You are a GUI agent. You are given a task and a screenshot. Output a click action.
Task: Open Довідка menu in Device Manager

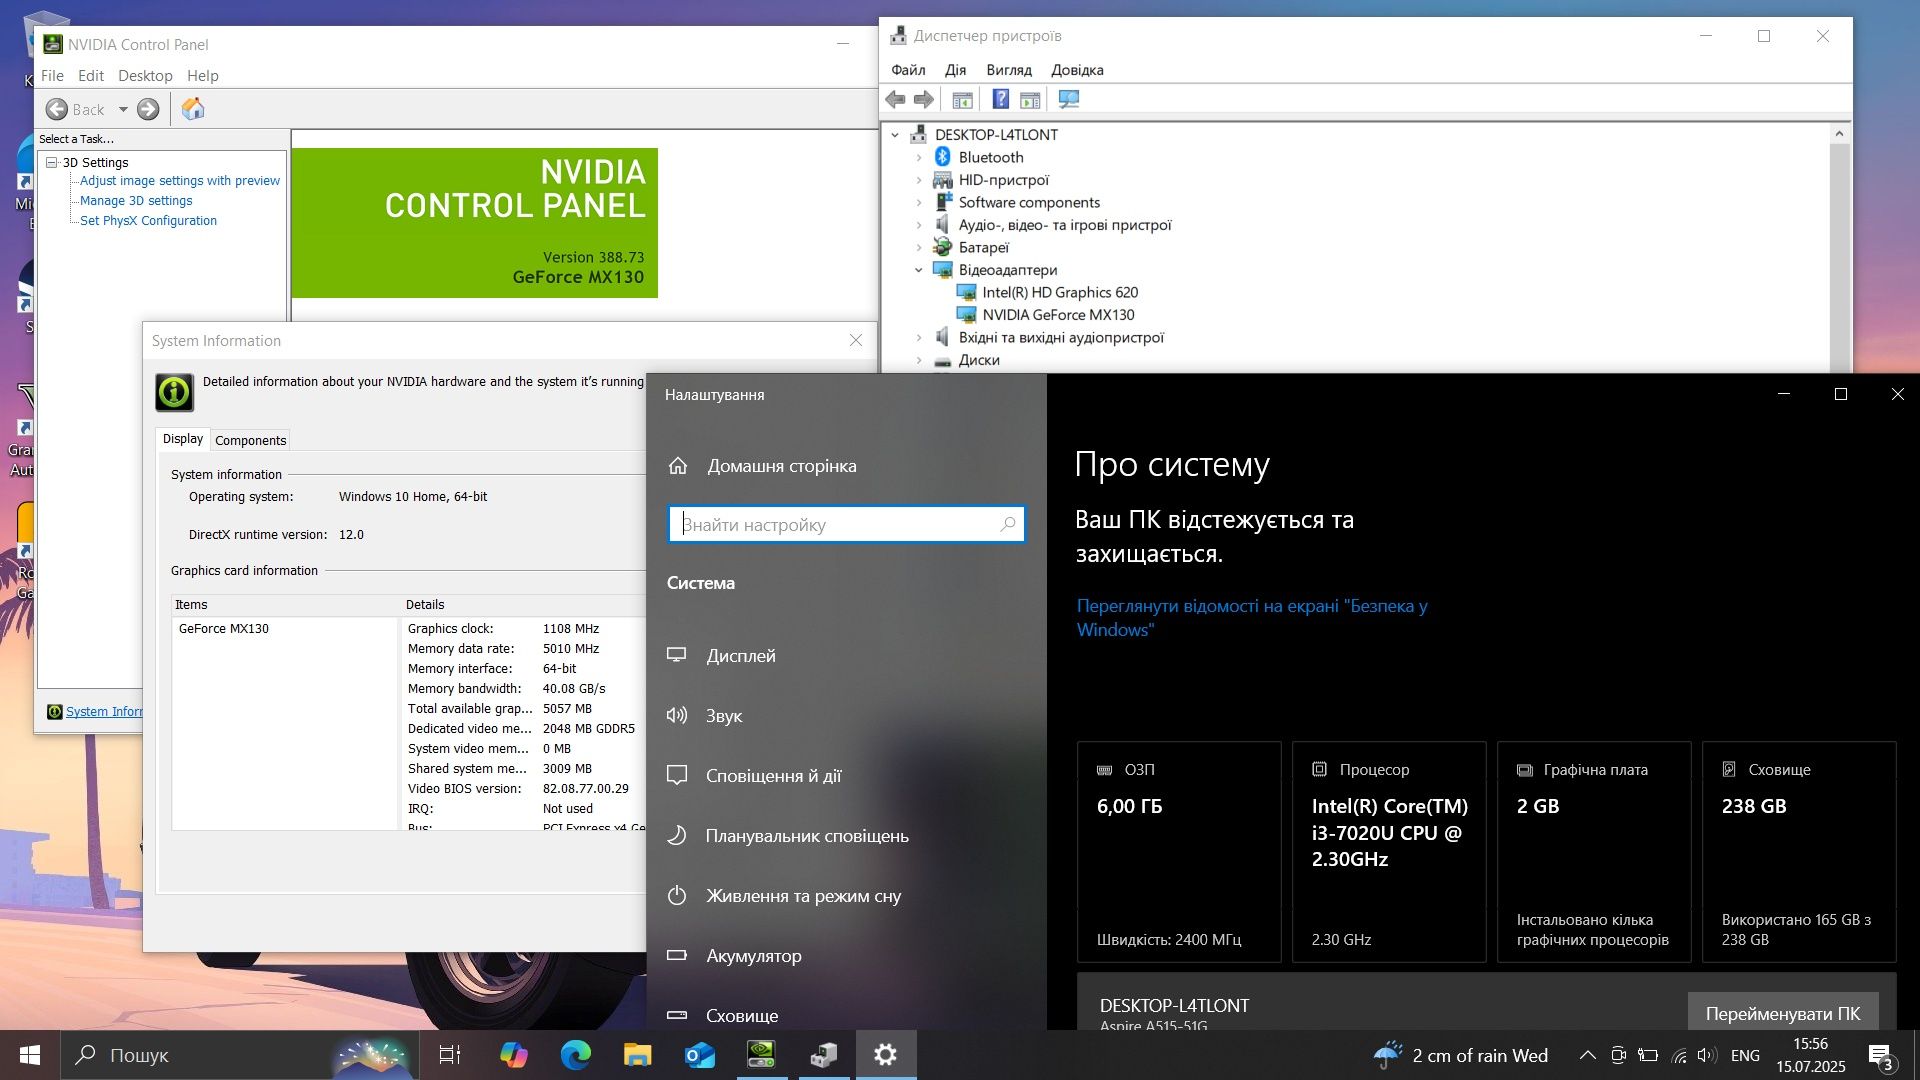point(1077,70)
